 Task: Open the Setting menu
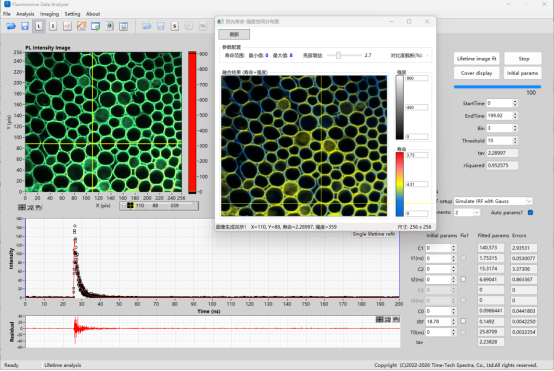72,14
